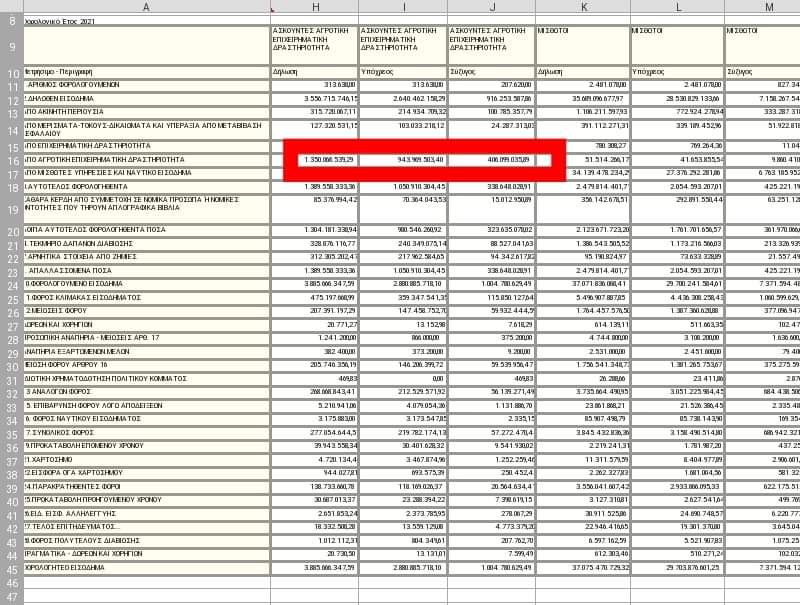Click 'Υπόχρεος' cell in column L

(x=678, y=72)
